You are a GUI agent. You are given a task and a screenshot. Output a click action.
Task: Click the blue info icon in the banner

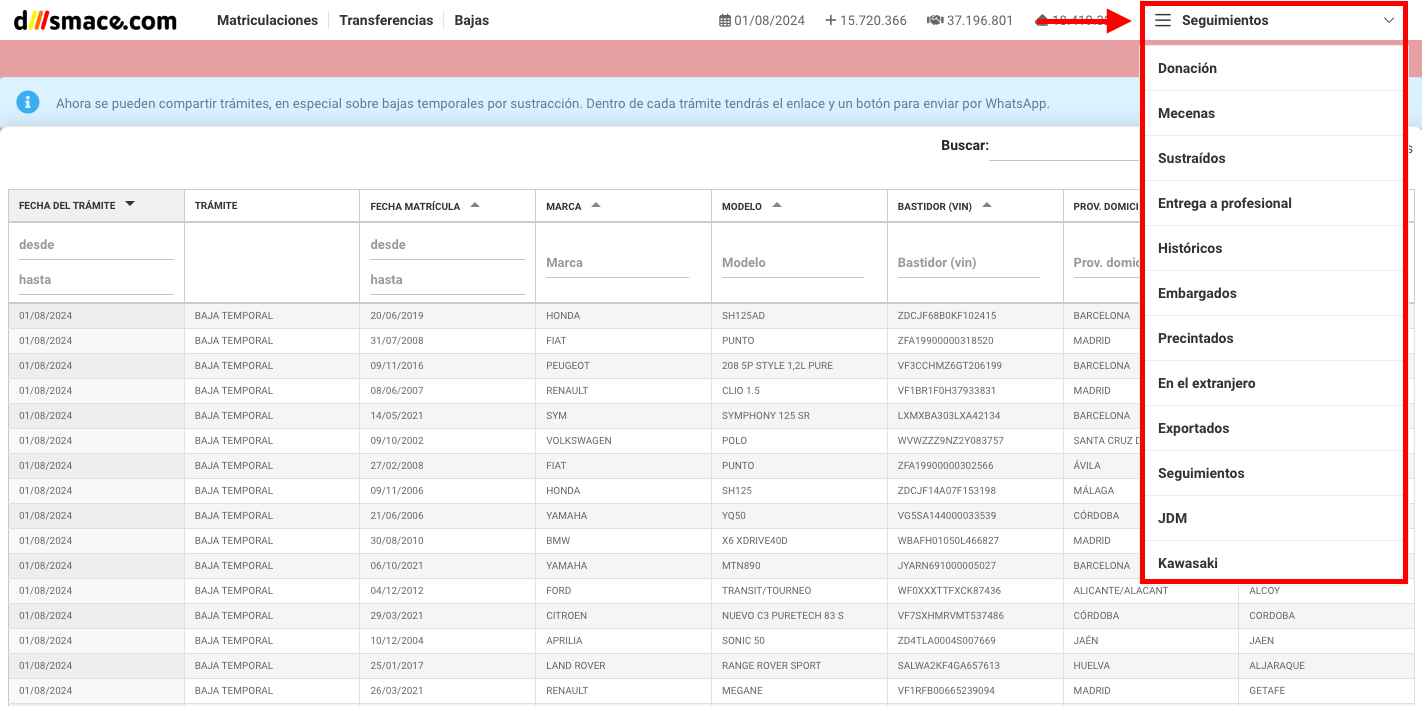[28, 102]
